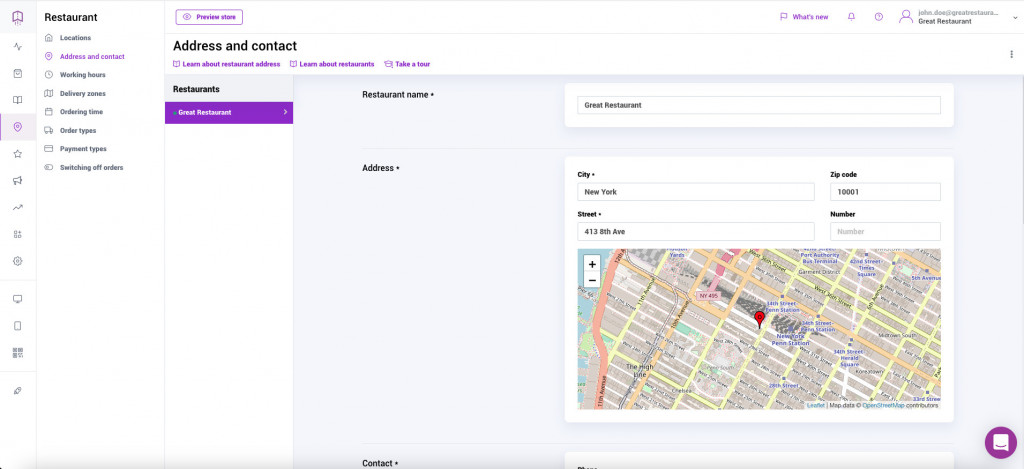Open the help question mark icon

[x=879, y=17]
